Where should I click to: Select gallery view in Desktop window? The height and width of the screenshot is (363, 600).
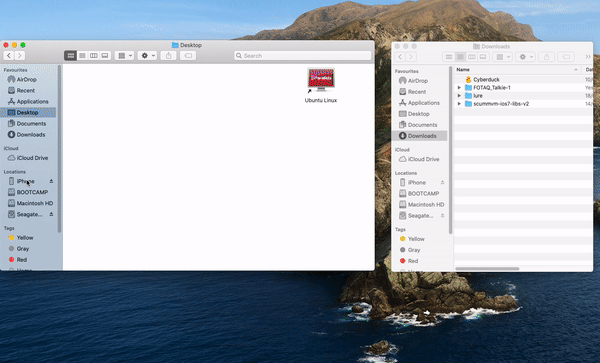click(x=105, y=55)
